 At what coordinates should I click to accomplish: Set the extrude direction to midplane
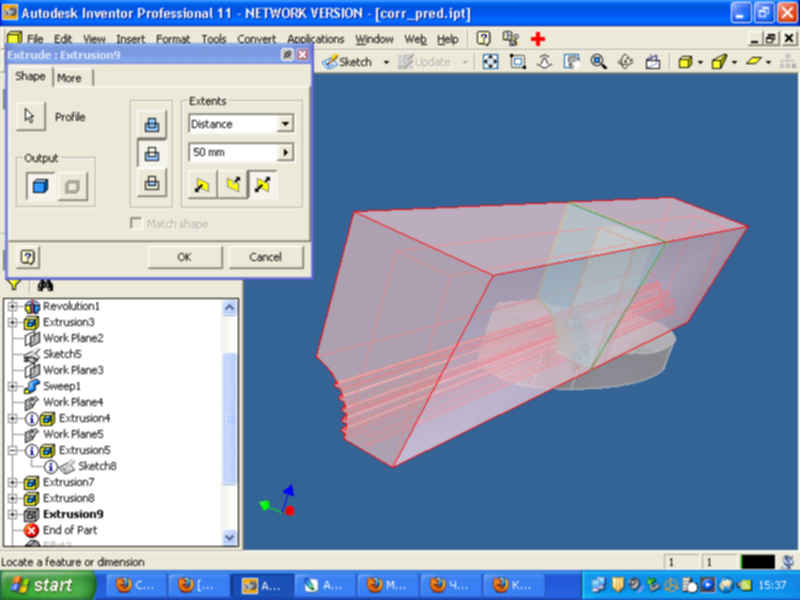pyautogui.click(x=263, y=184)
